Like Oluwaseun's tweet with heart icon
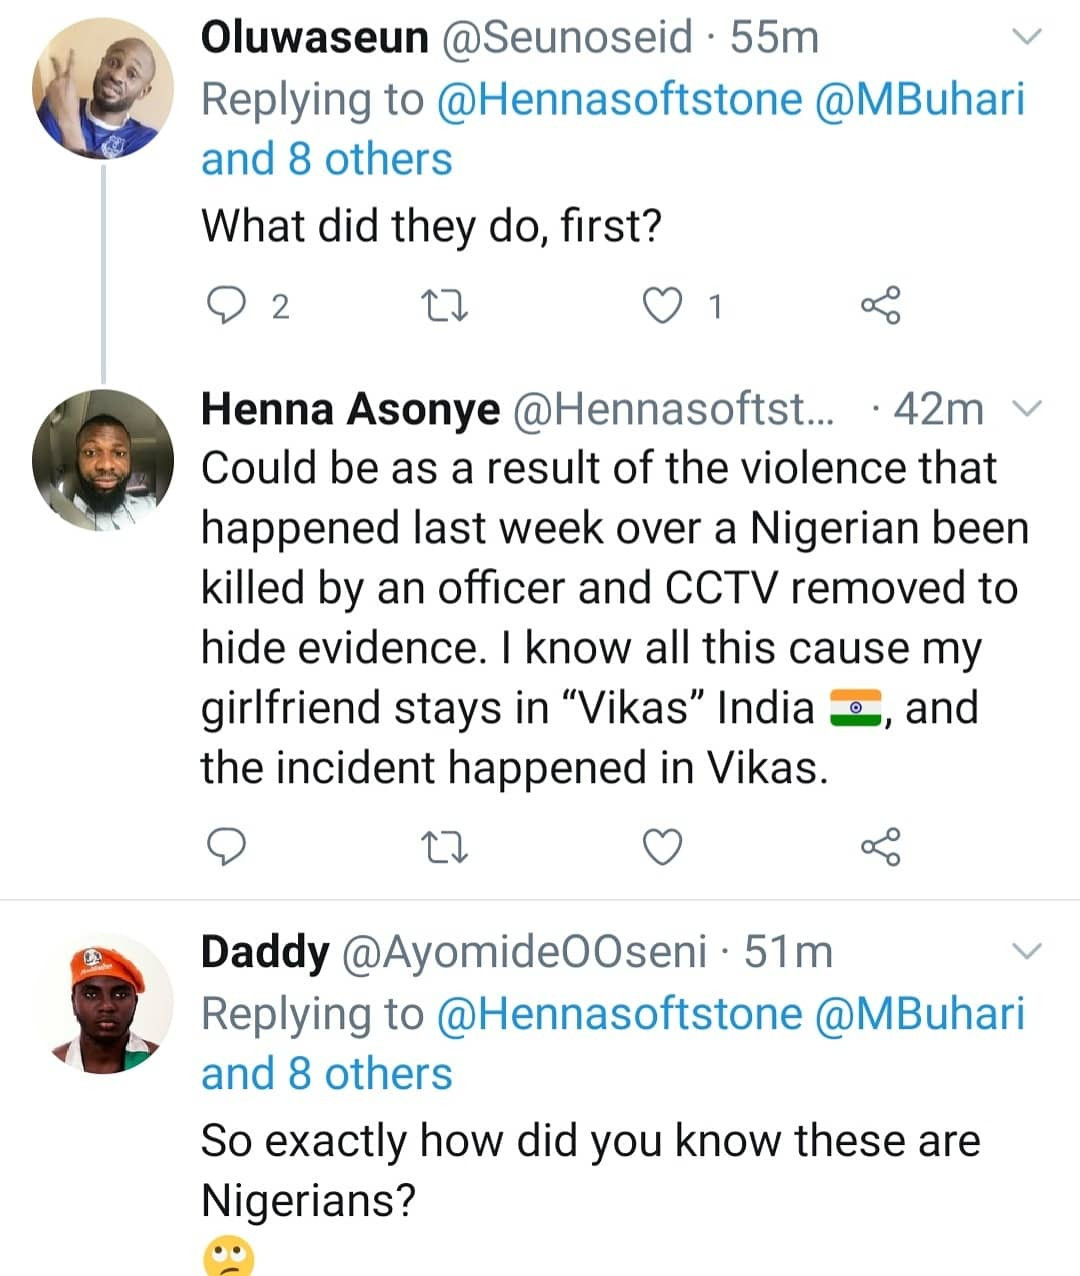The height and width of the screenshot is (1276, 1080). coord(661,306)
